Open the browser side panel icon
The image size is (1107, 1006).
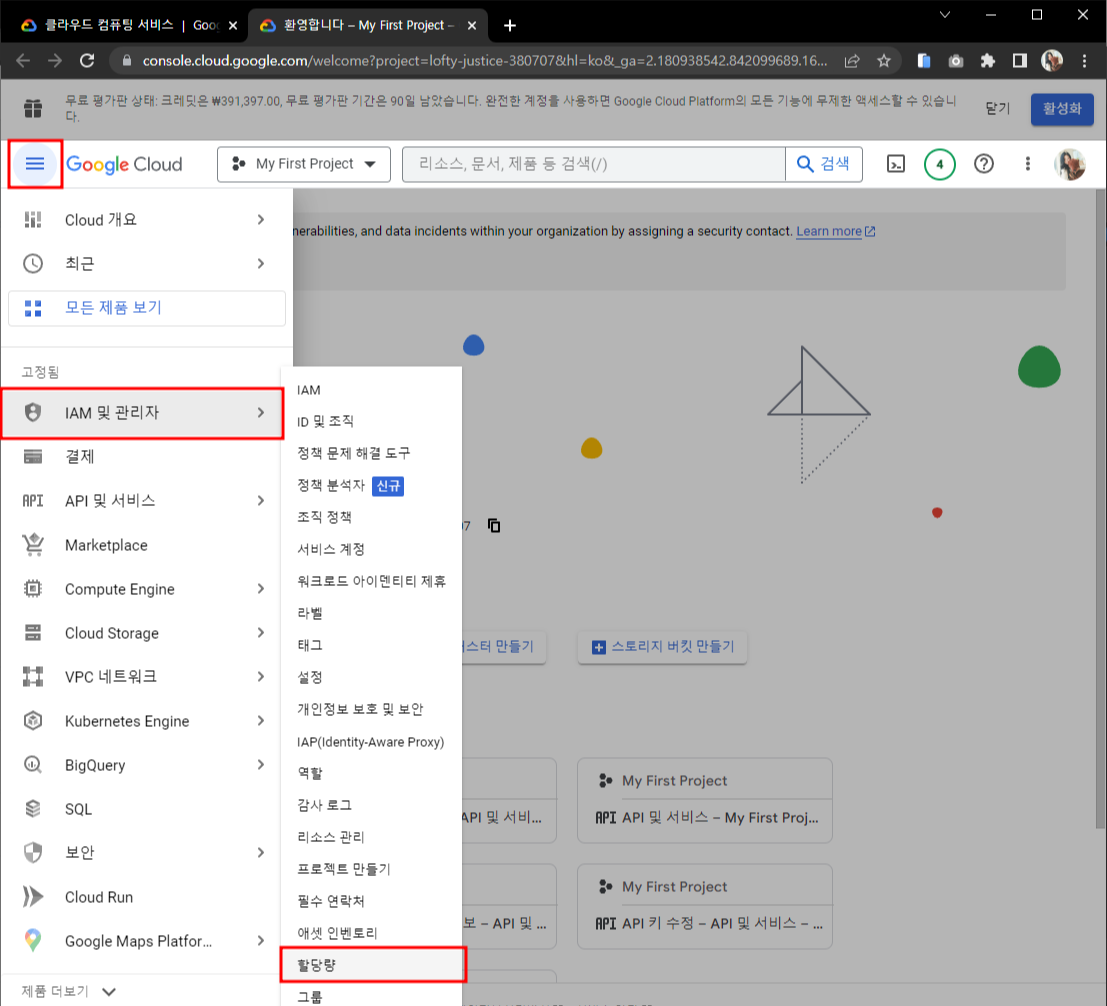point(1019,61)
